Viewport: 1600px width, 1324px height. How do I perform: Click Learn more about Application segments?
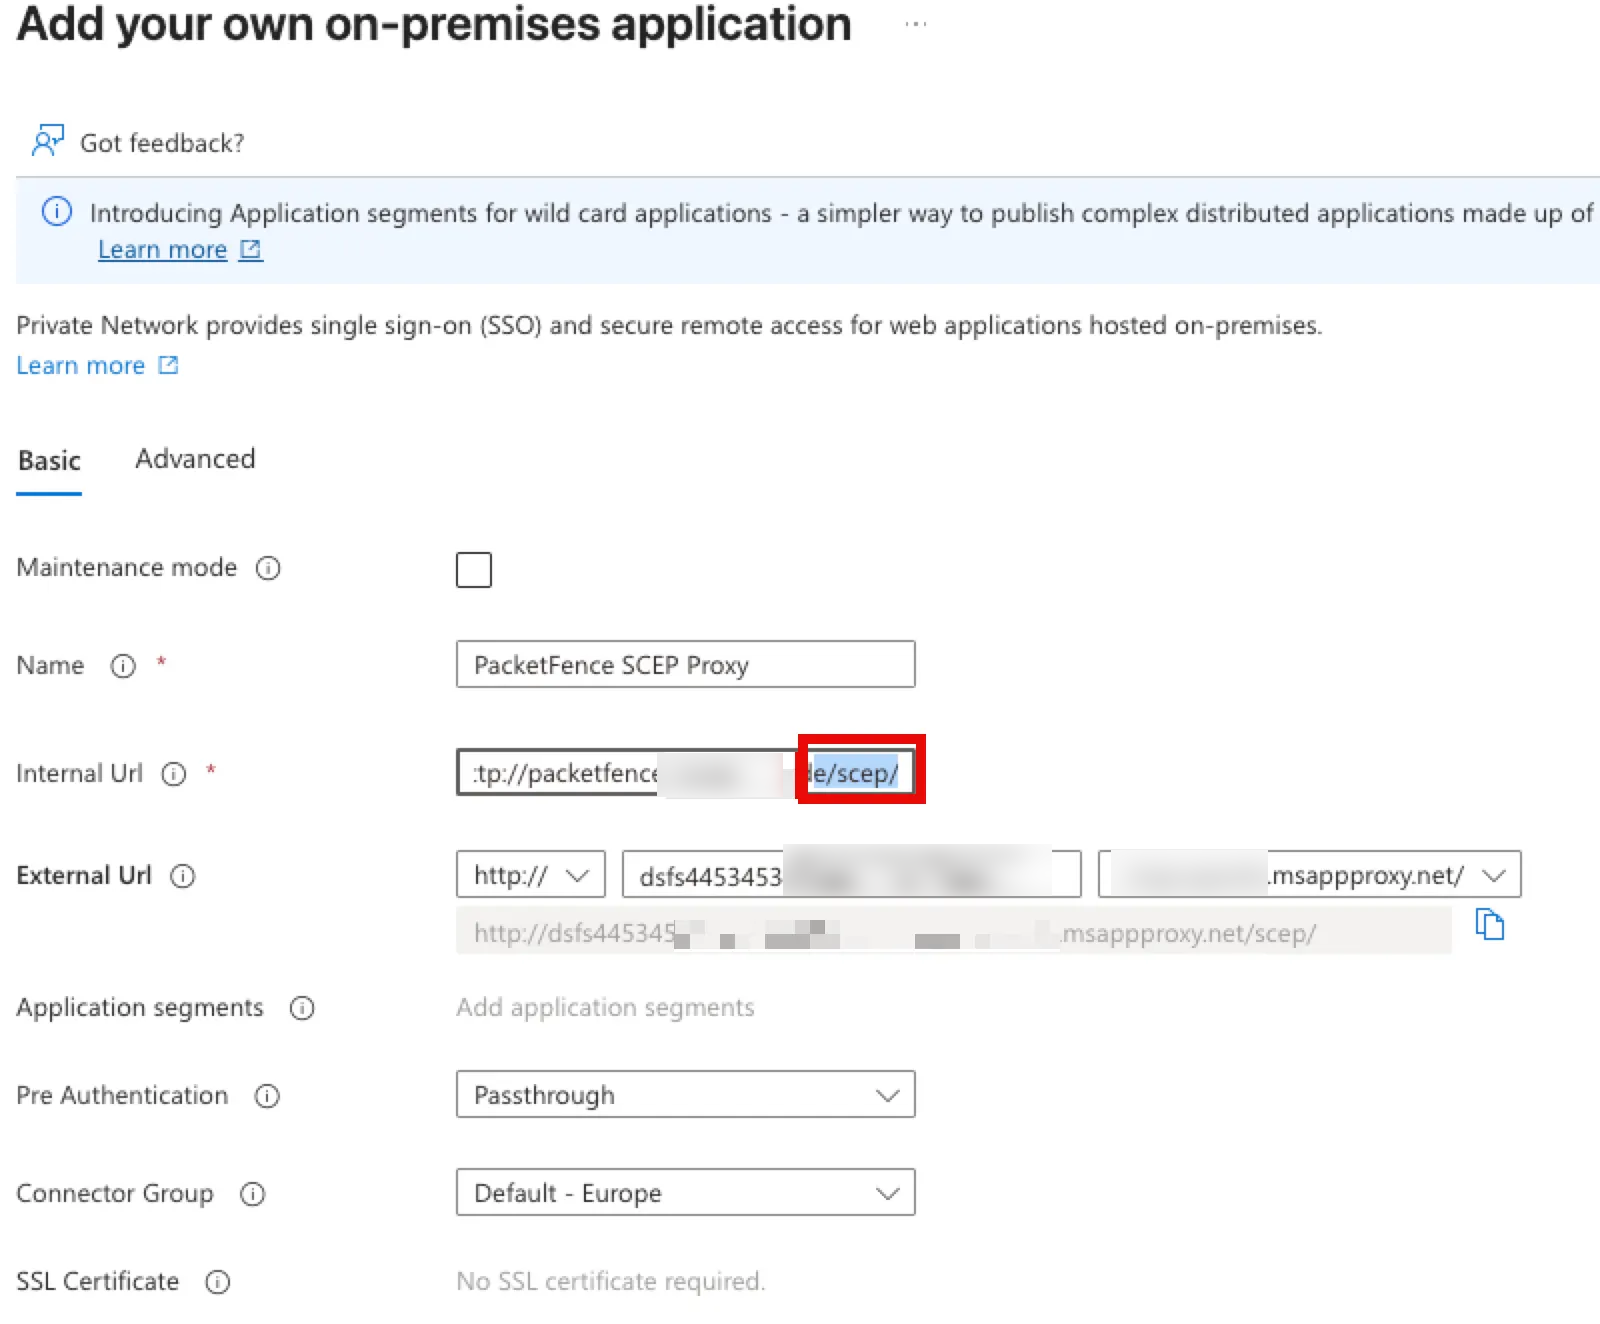click(162, 249)
